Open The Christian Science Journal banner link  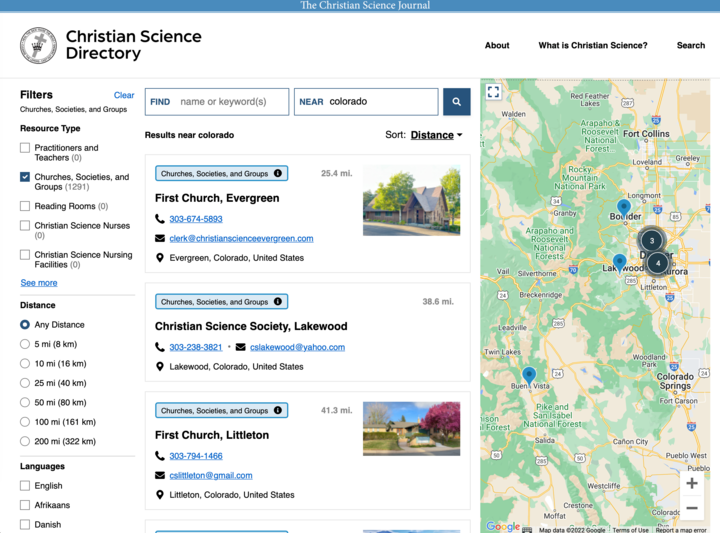[x=365, y=6]
